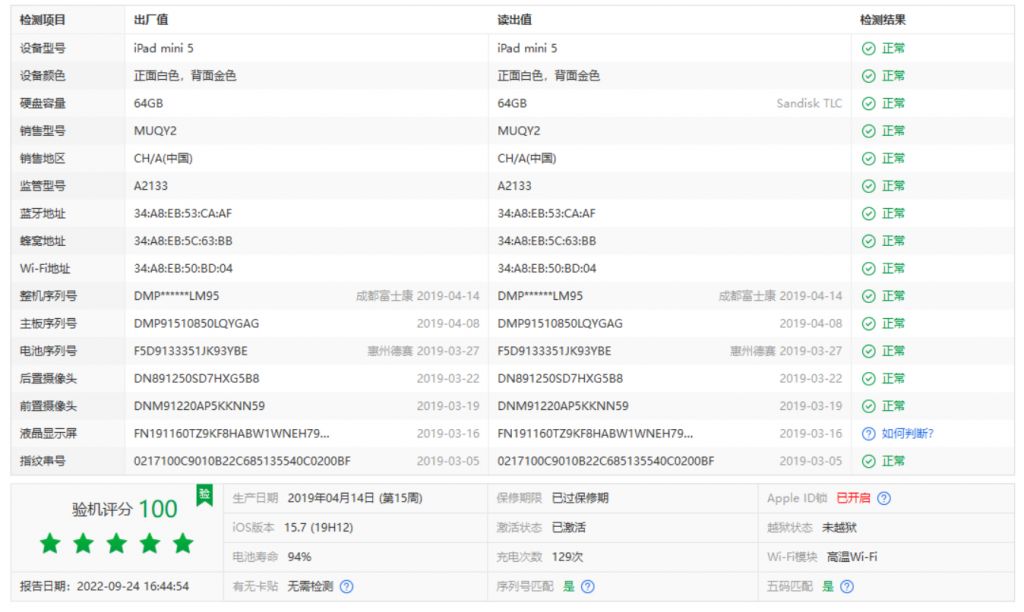
Task: Click the 检测结果 column header
Action: pos(880,18)
